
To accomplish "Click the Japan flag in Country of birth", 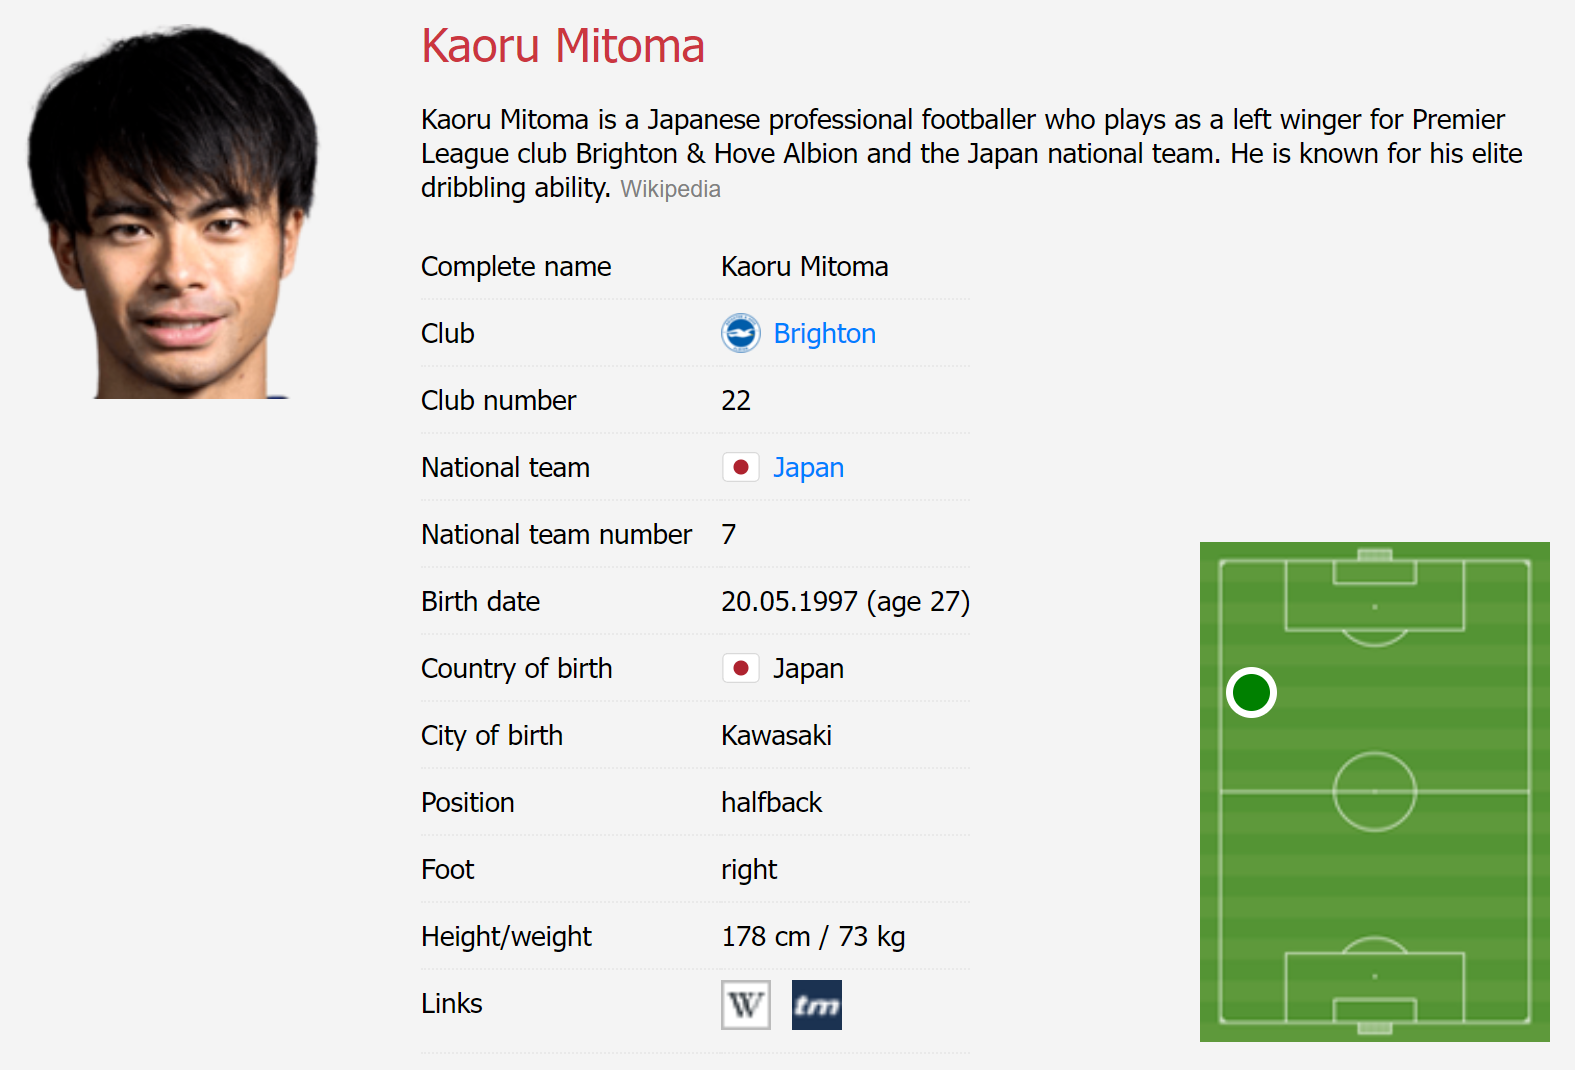I will tap(741, 668).
